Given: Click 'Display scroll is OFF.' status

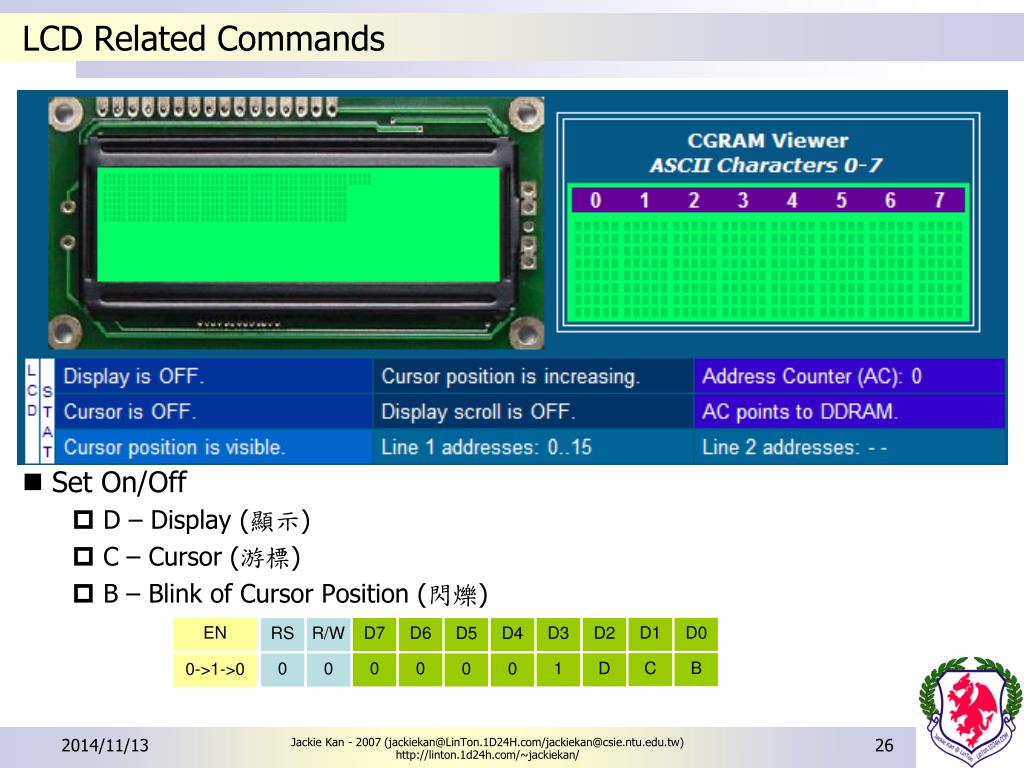Looking at the screenshot, I should point(533,411).
